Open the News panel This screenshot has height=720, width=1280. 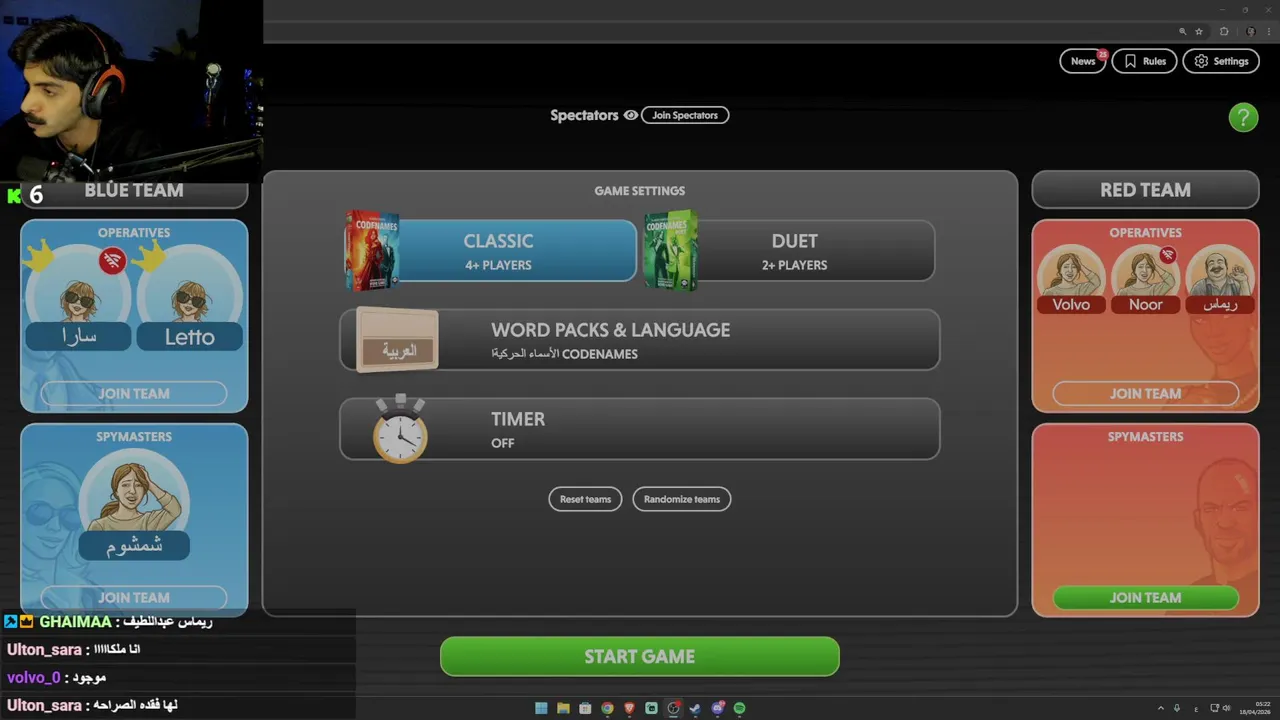pyautogui.click(x=1083, y=61)
